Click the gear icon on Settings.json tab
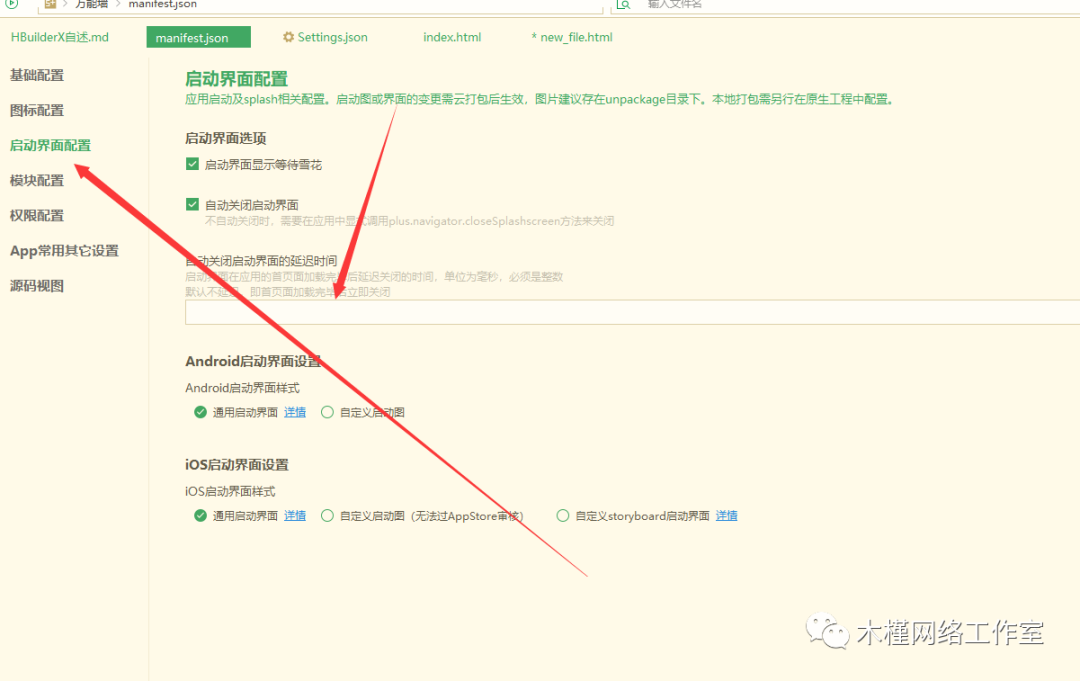Viewport: 1080px width, 681px height. [289, 37]
